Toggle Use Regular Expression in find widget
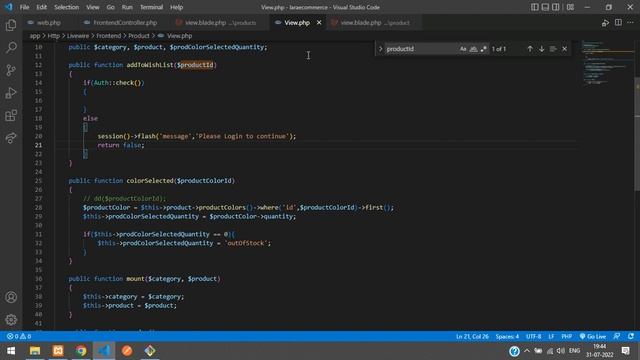Viewport: 640px width, 360px height. pos(484,49)
